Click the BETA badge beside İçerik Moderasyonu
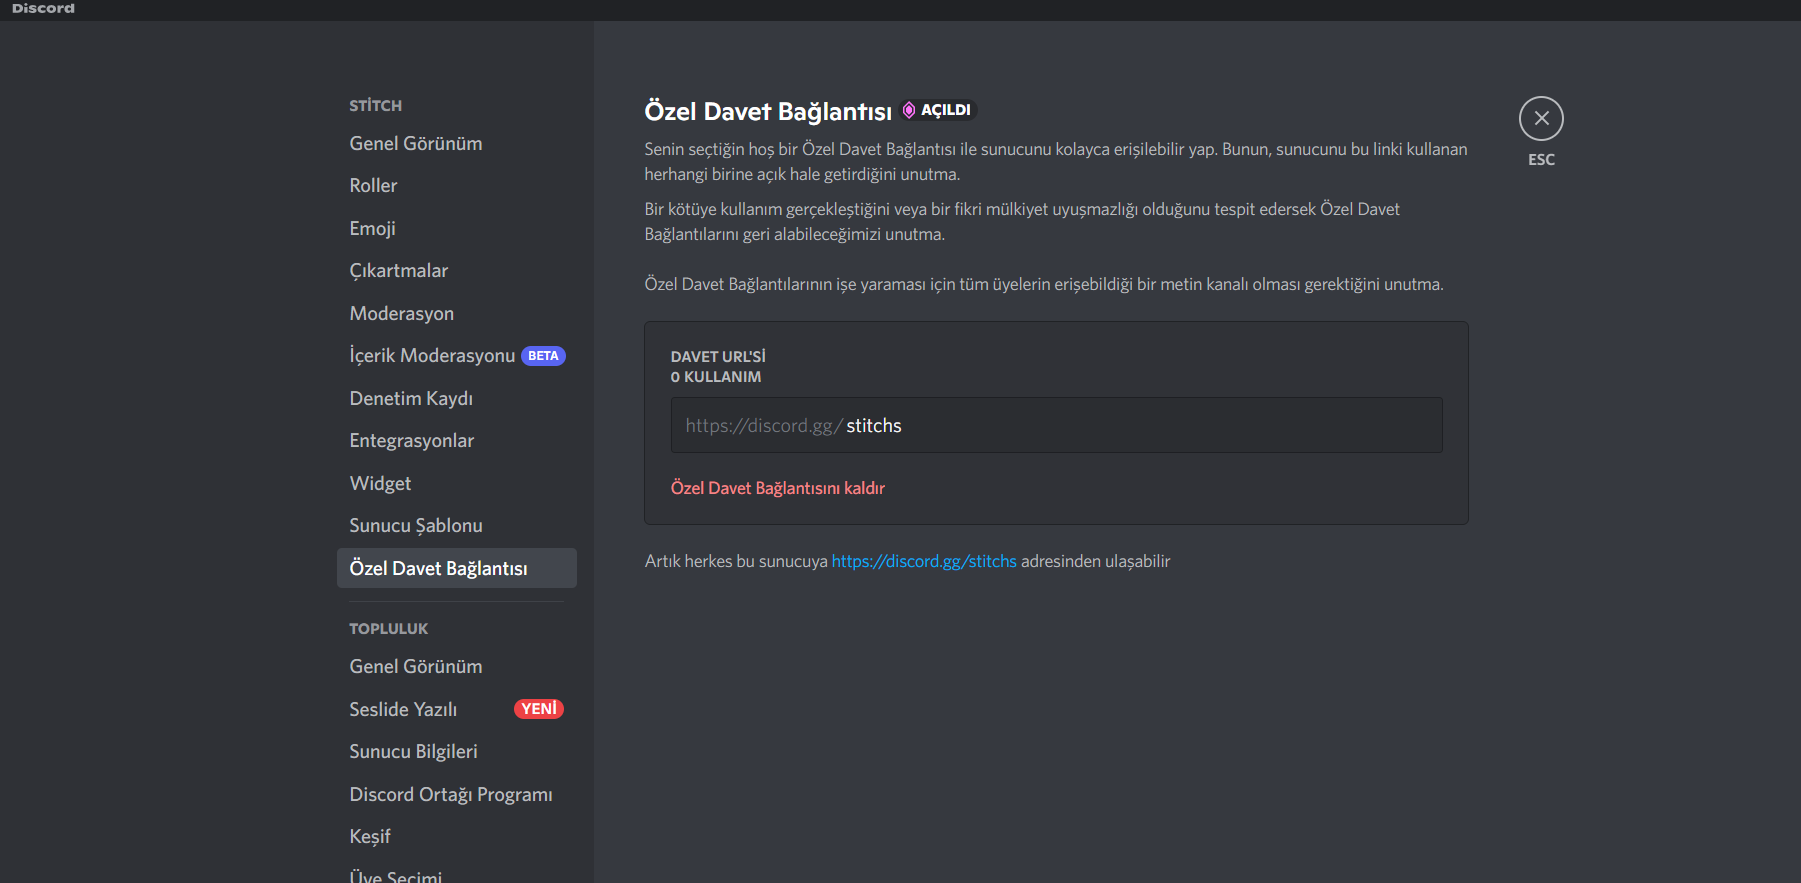The width and height of the screenshot is (1801, 883). (543, 356)
